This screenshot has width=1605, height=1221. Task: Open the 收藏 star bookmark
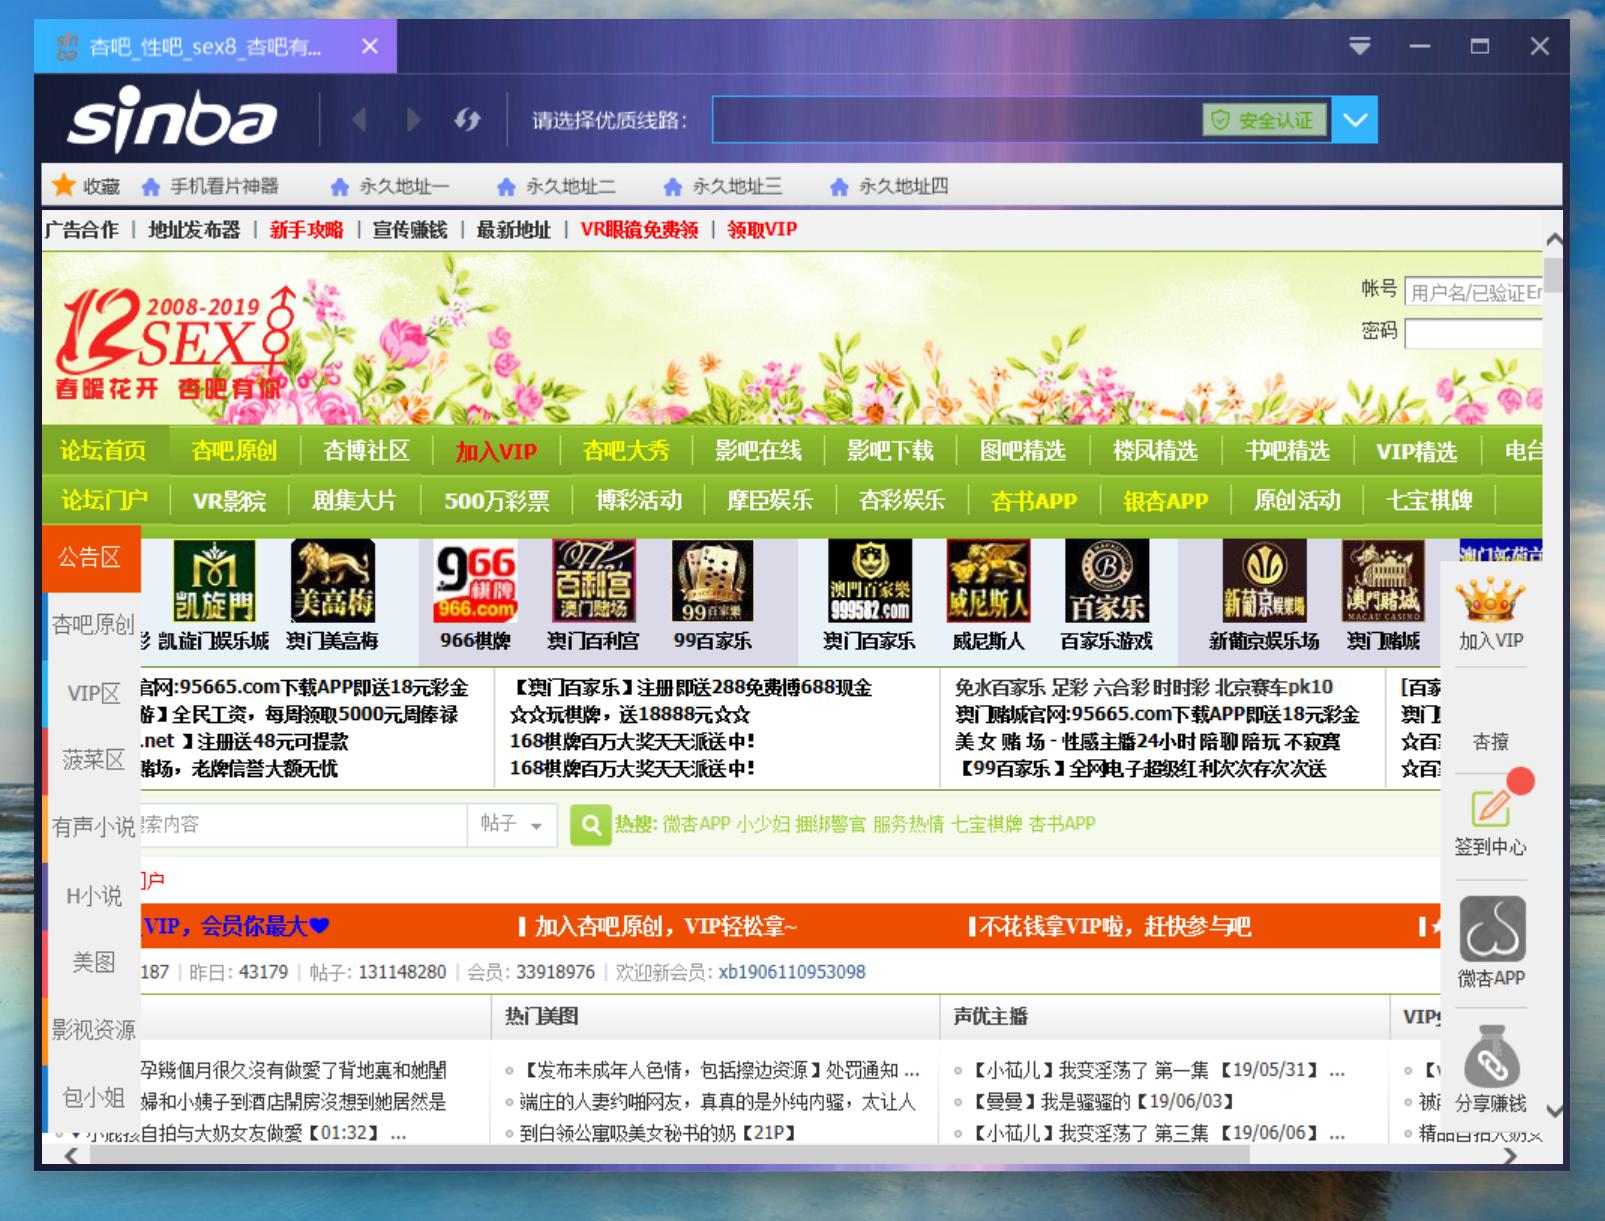86,186
